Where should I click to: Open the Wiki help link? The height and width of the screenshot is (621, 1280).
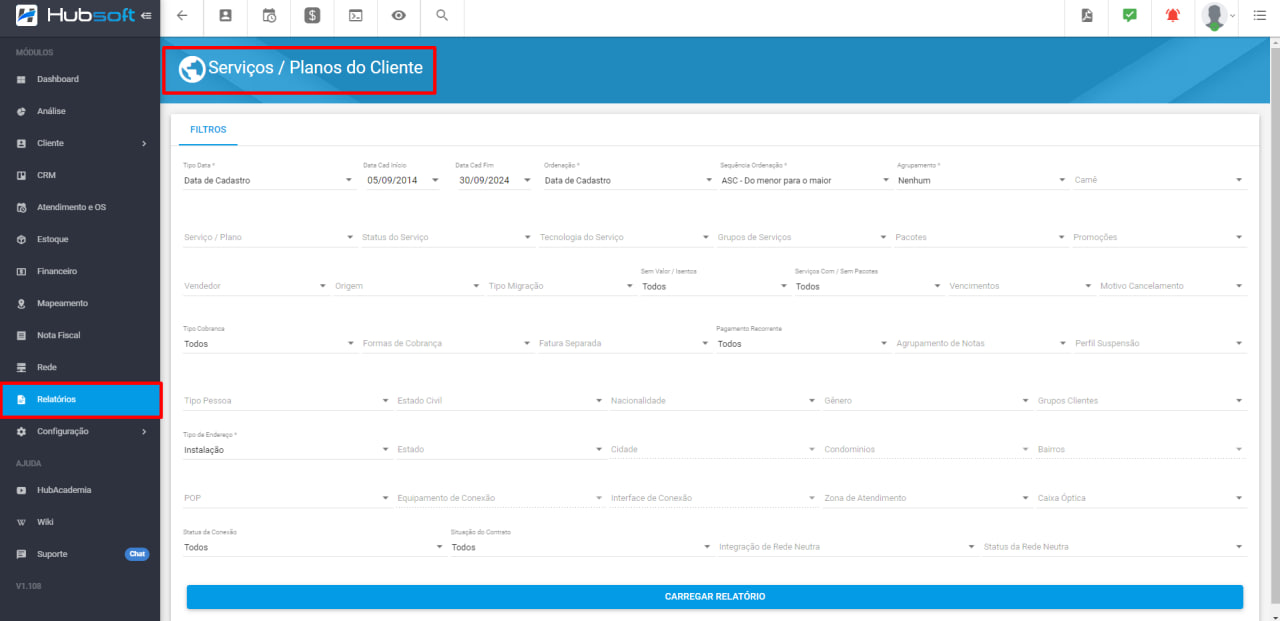80,522
